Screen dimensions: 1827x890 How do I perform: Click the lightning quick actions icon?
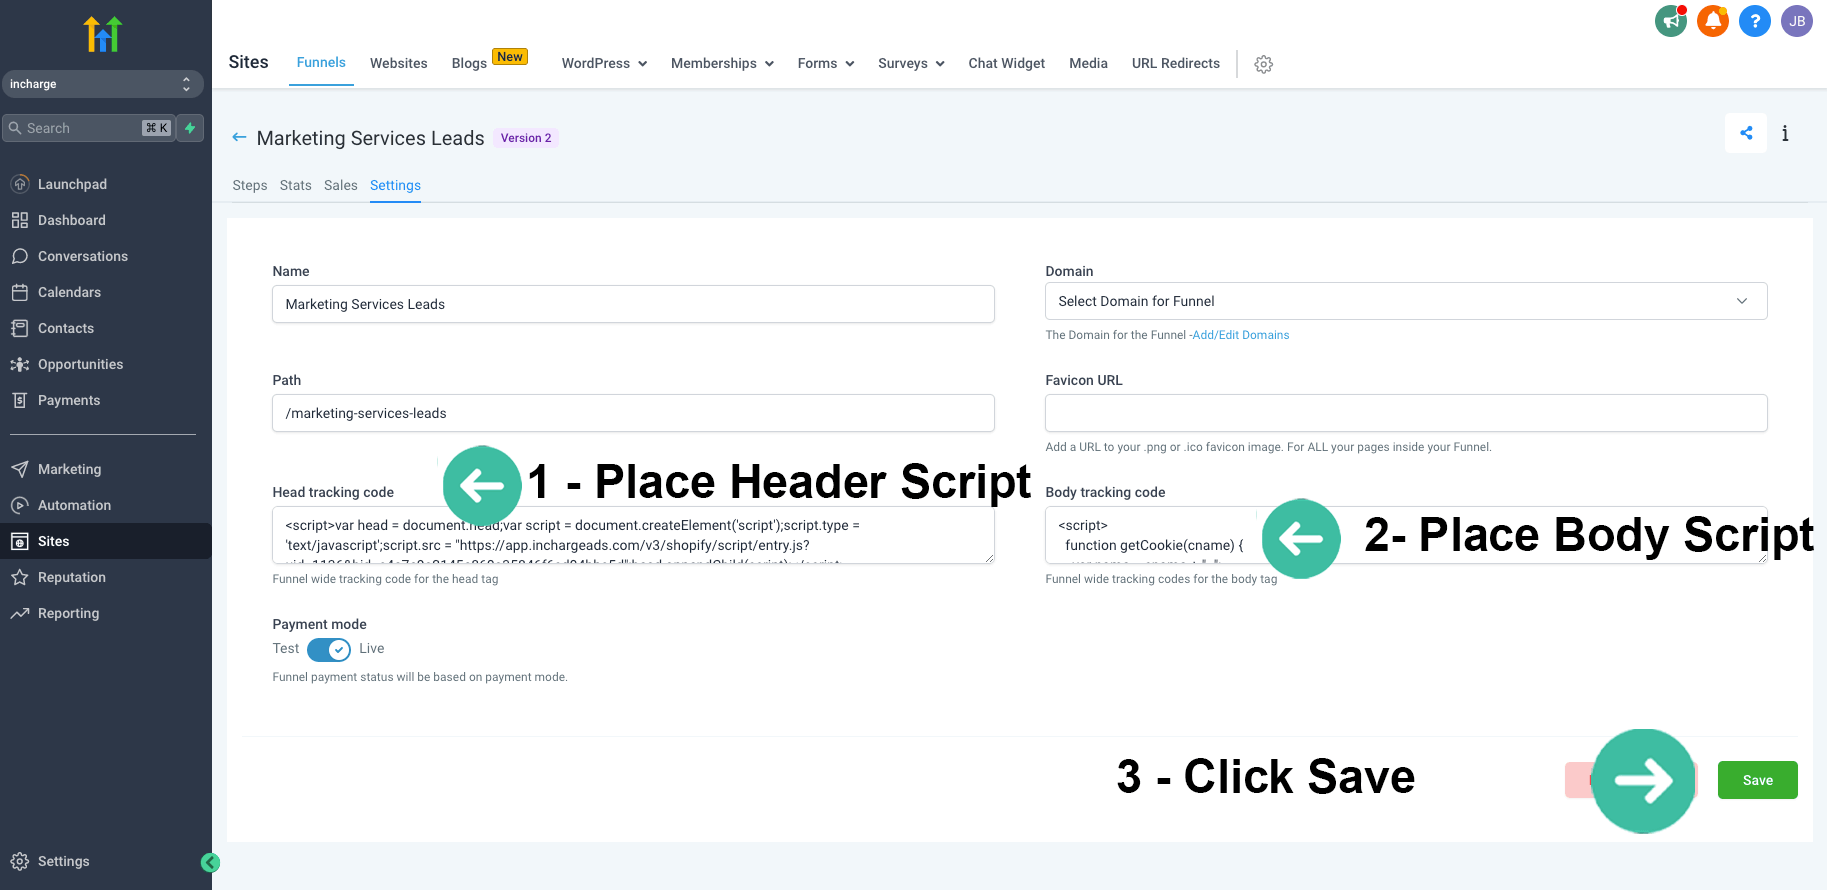[190, 128]
